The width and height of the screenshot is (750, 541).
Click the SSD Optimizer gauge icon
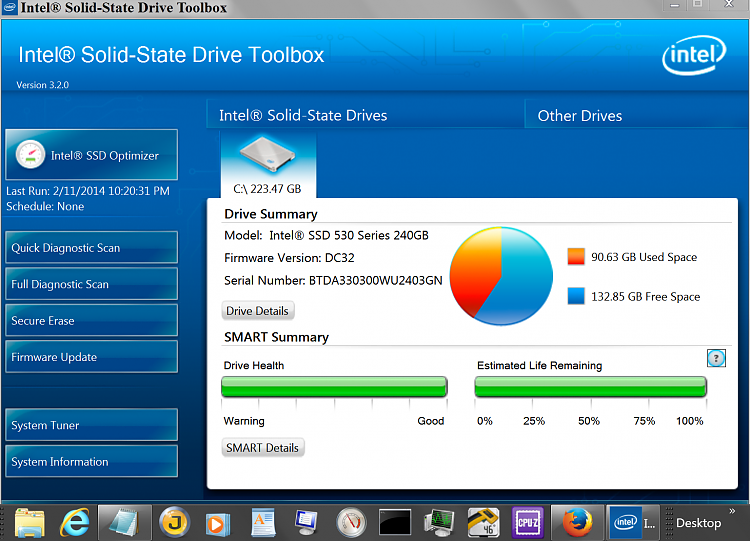(x=30, y=155)
